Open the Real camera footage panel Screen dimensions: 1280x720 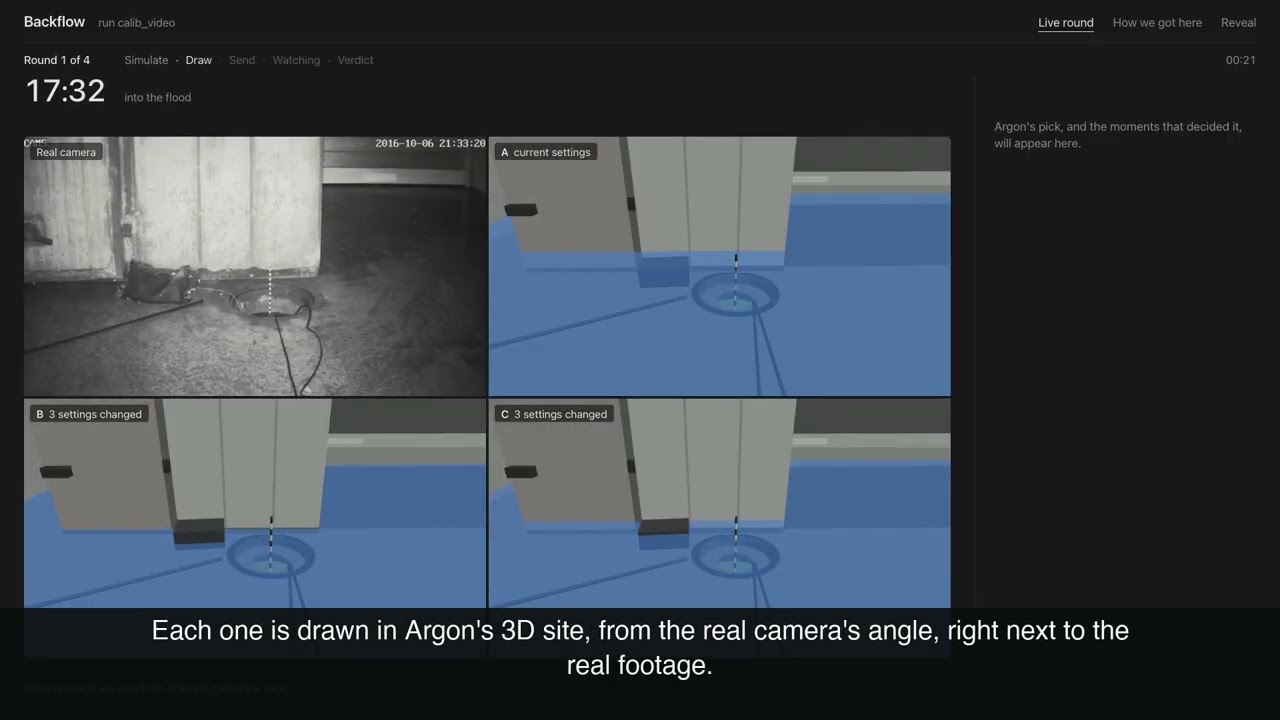[255, 266]
